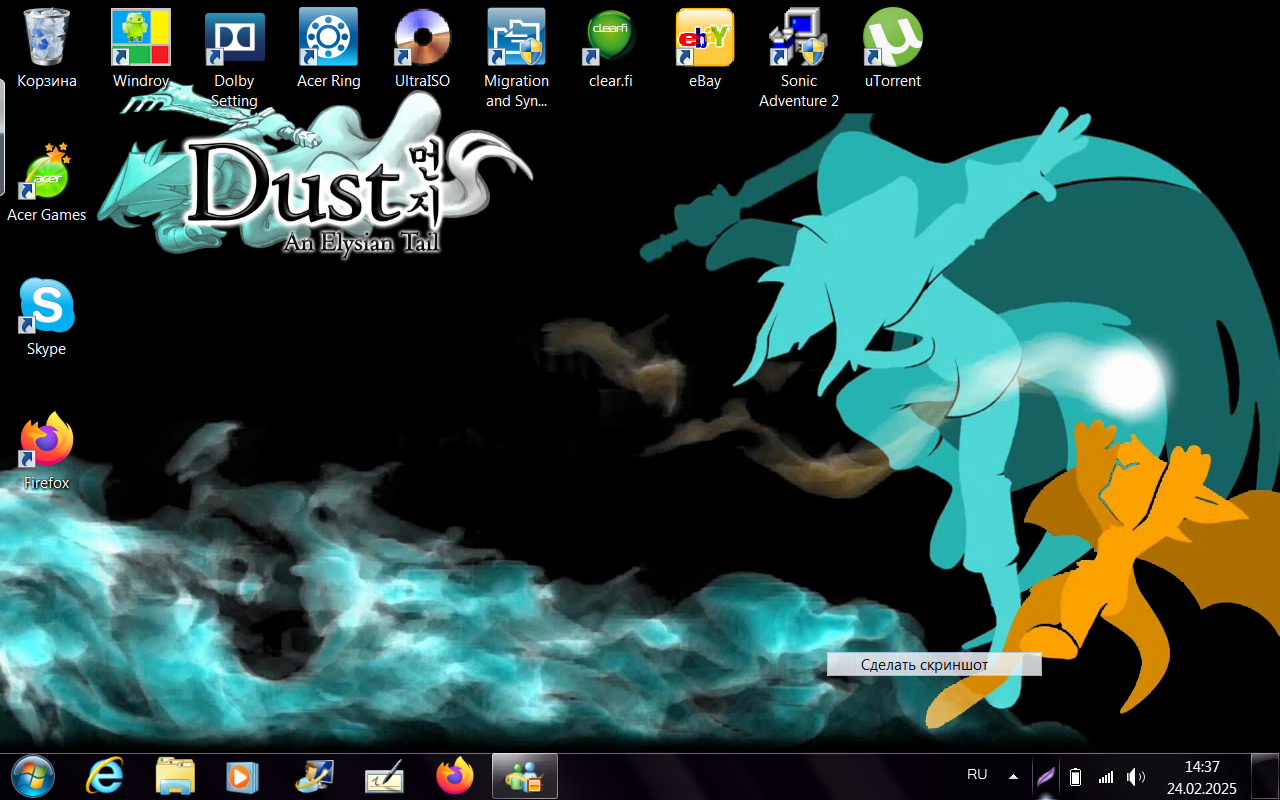Open the network signal tray icon
Screen dimensions: 1280x800
coord(1105,776)
